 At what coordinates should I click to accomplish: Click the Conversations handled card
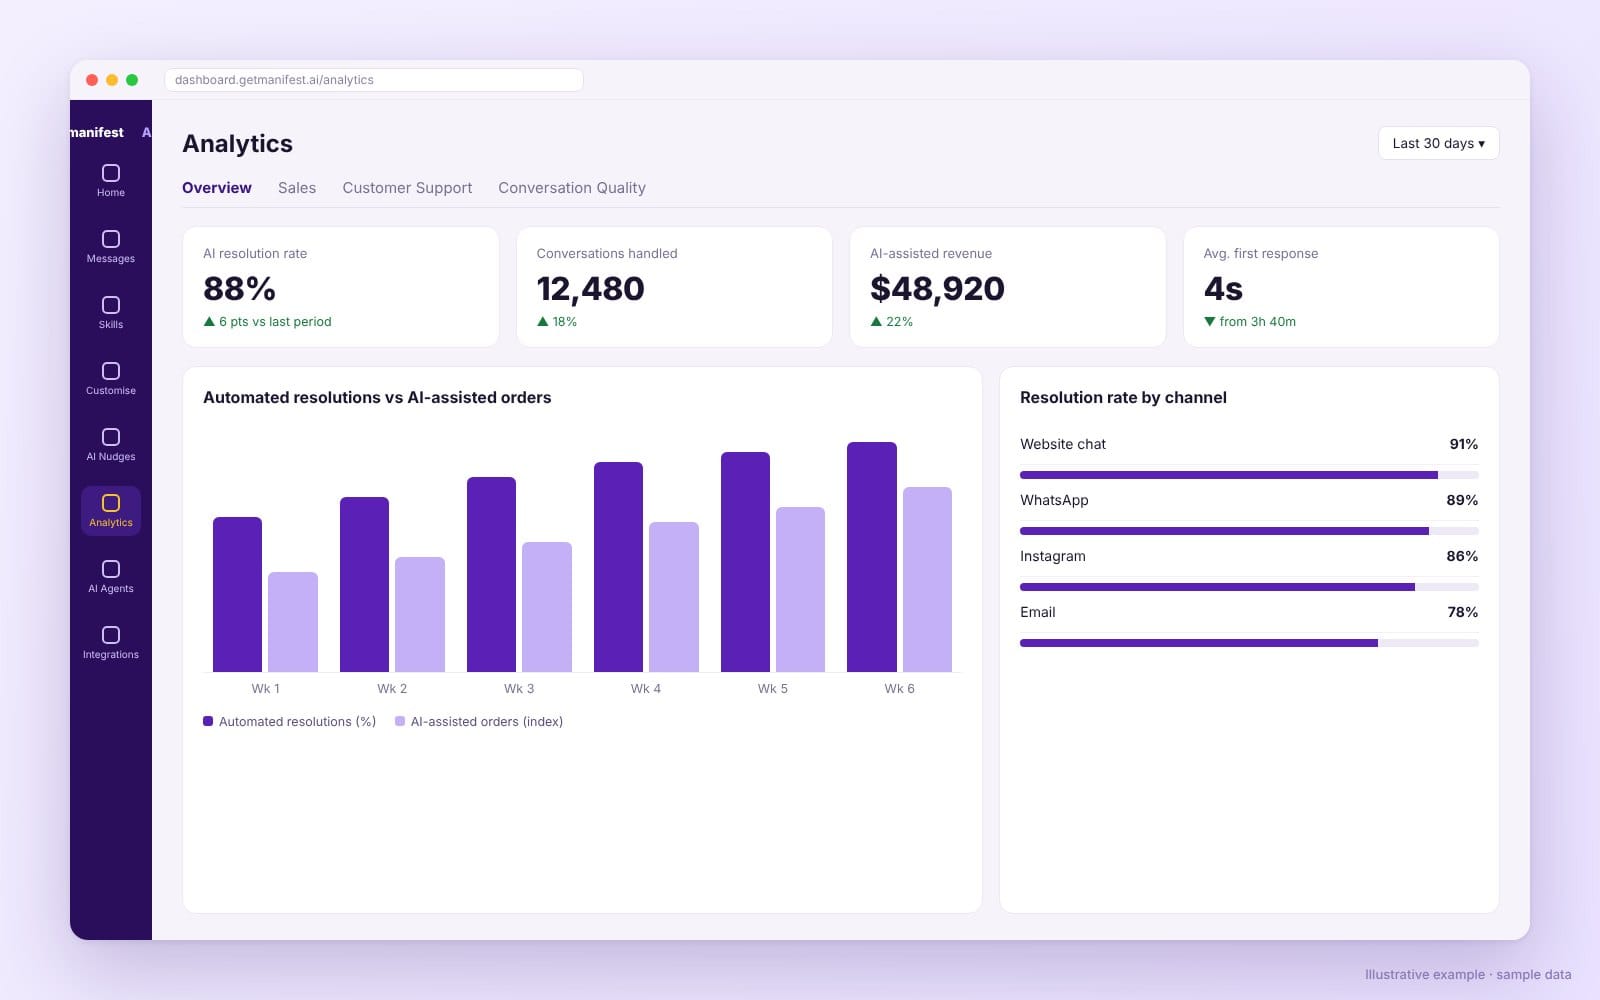click(674, 287)
